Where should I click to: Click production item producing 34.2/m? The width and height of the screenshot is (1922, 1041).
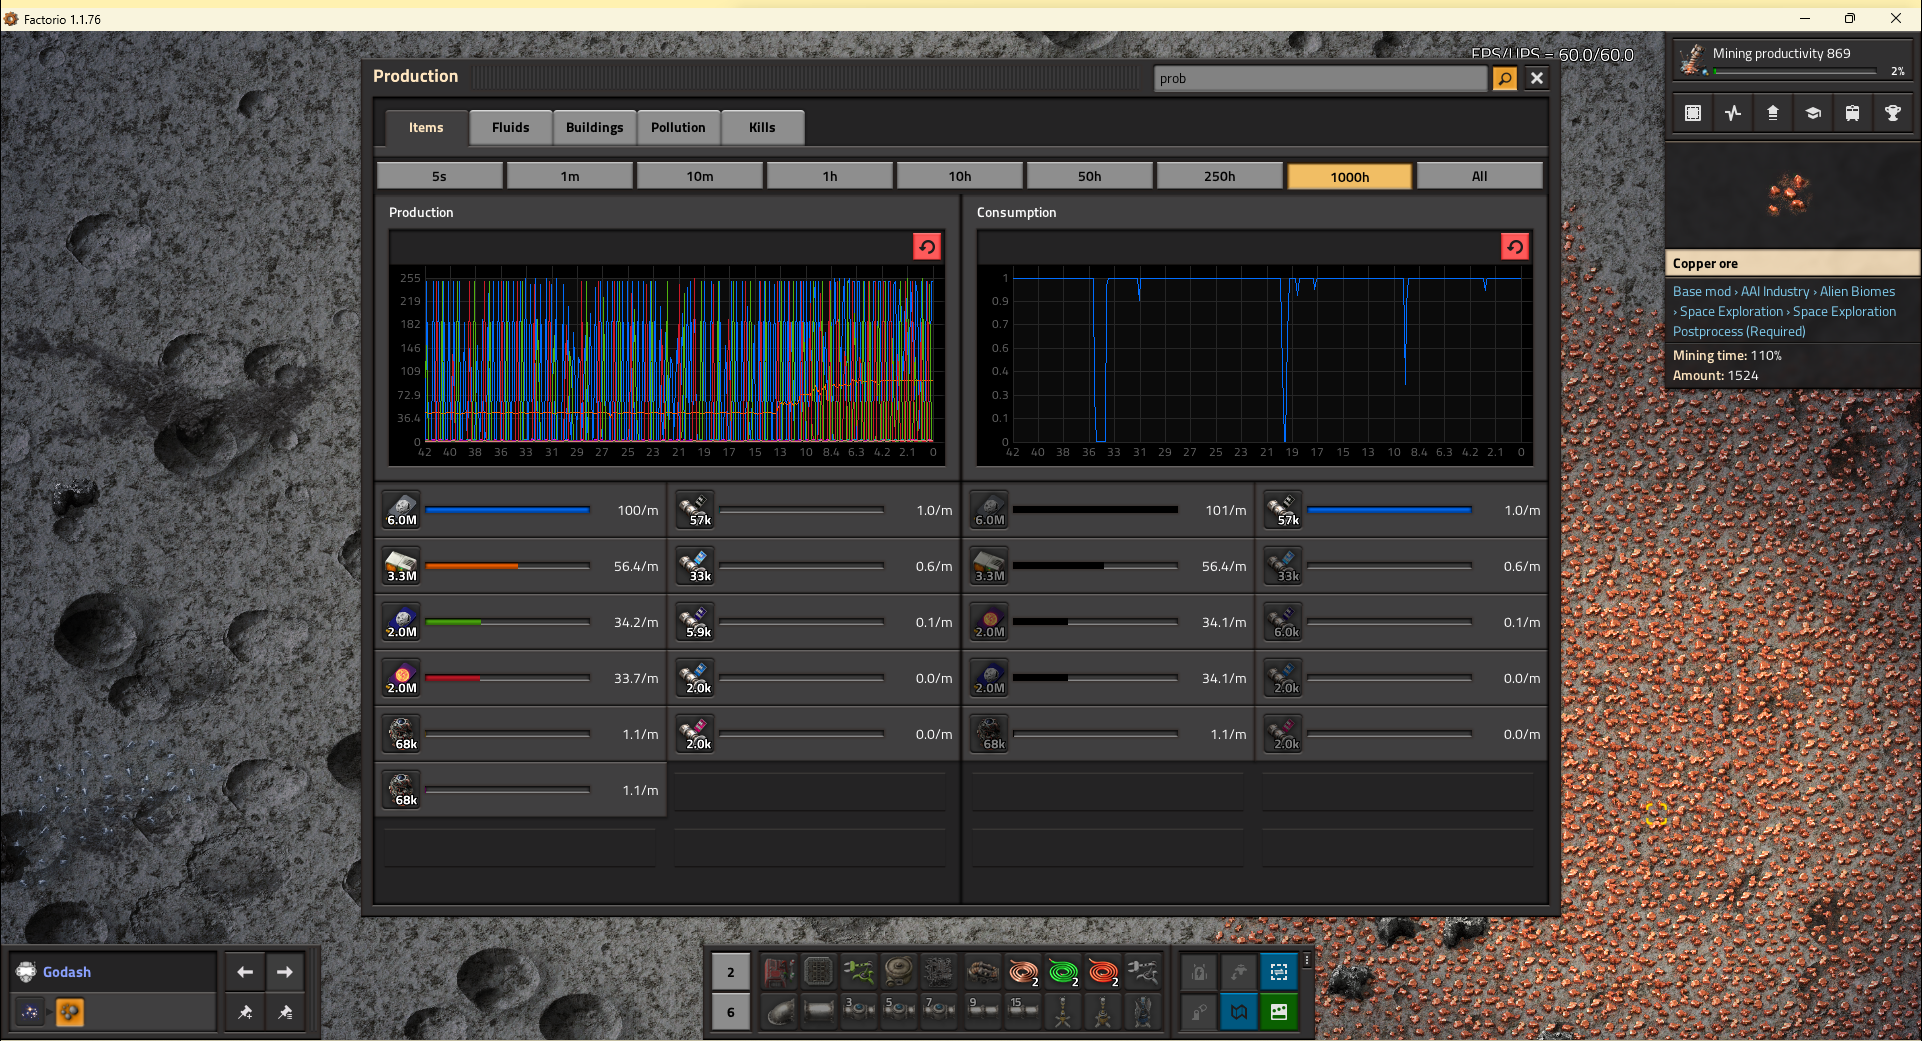[402, 622]
